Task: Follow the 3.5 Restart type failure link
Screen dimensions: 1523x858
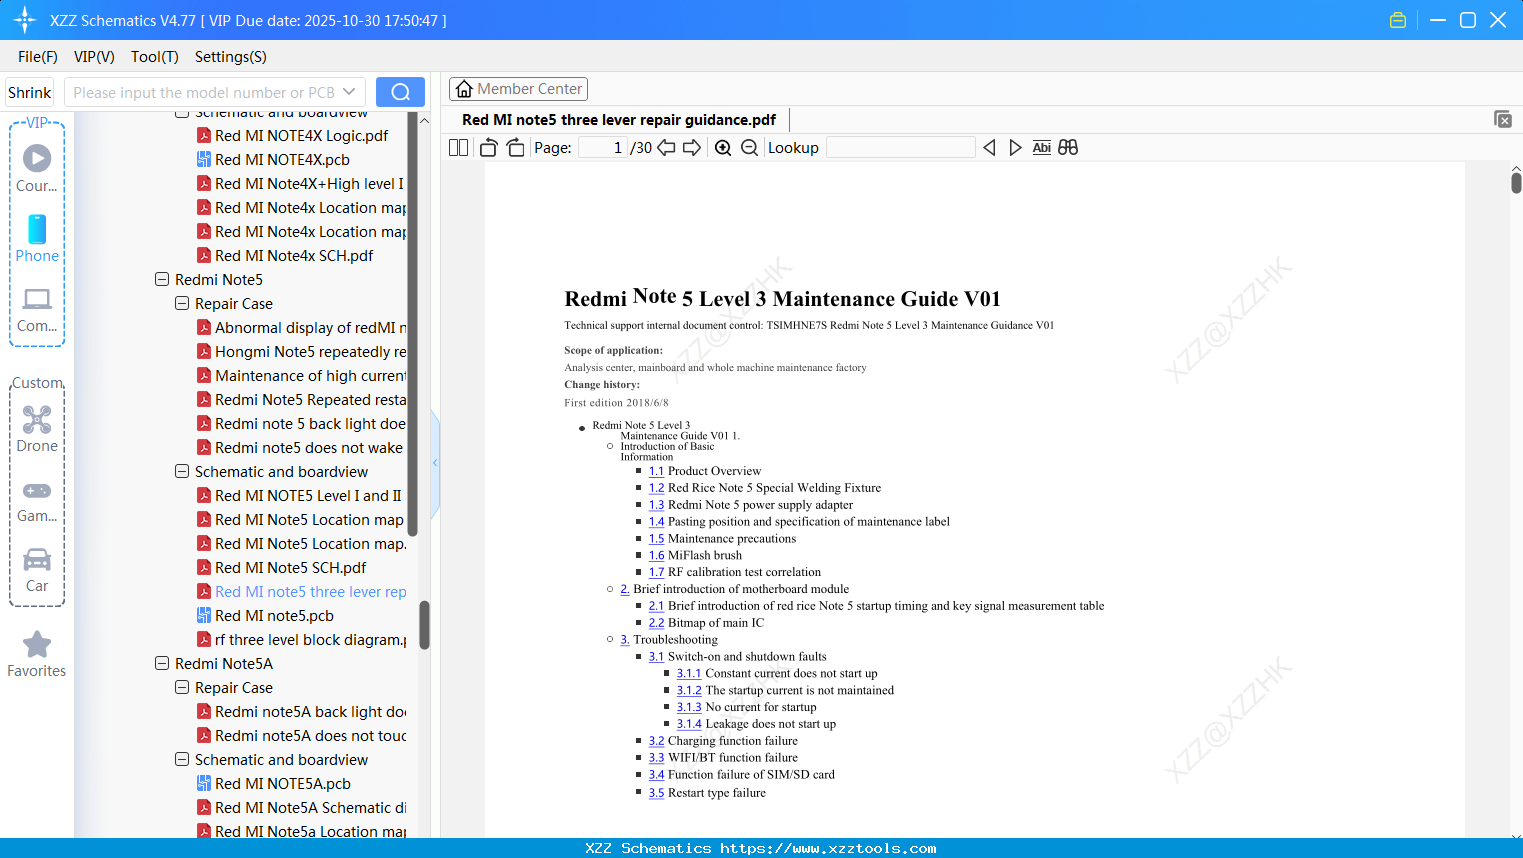Action: (x=656, y=793)
